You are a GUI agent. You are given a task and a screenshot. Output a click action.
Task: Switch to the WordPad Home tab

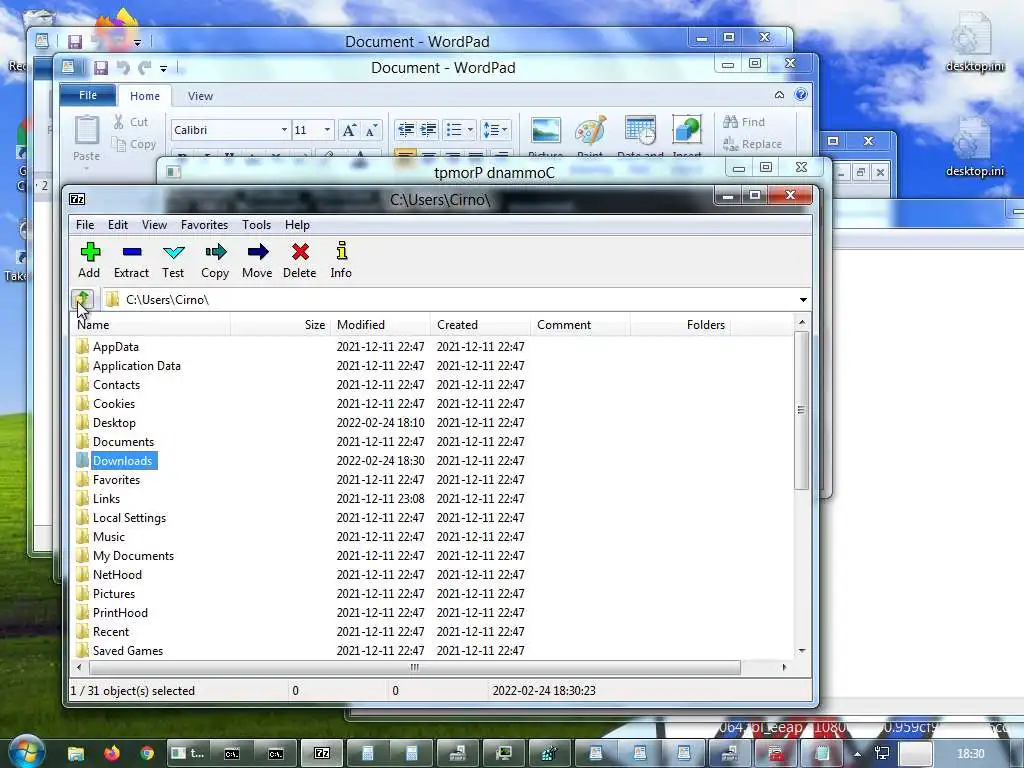[145, 96]
